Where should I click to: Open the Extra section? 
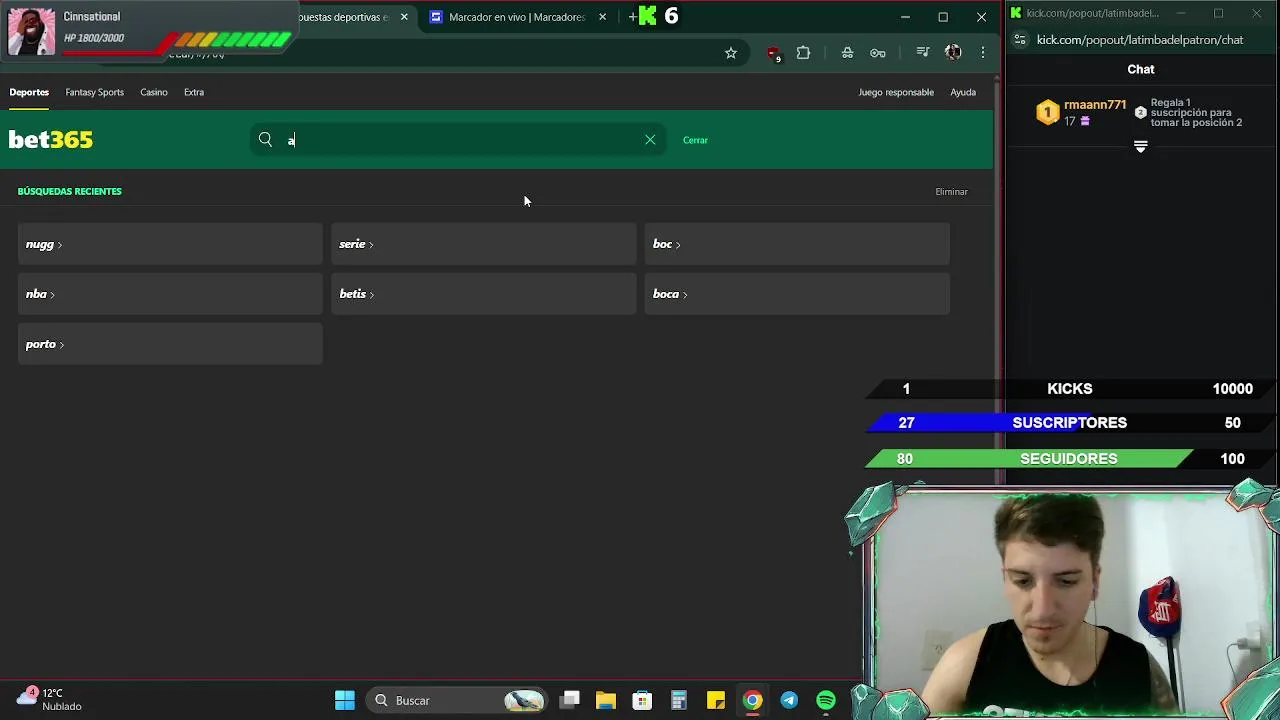pos(194,92)
